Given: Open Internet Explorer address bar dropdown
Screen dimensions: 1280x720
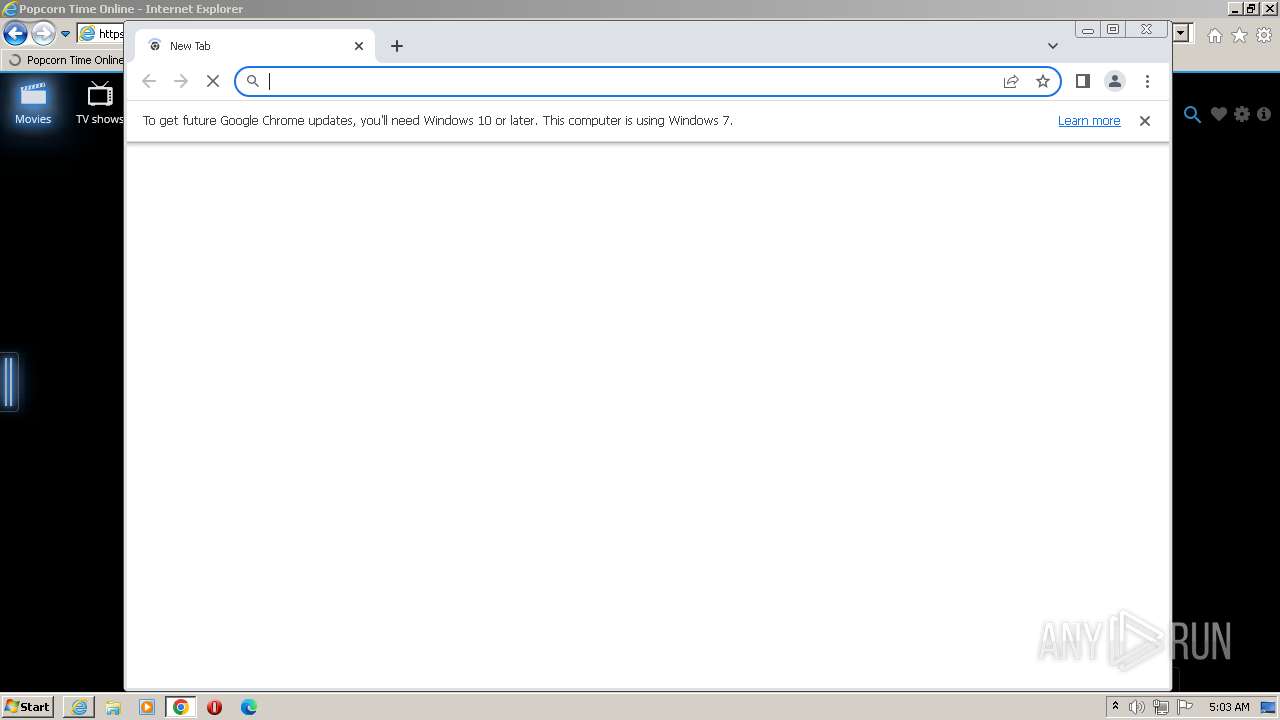Looking at the screenshot, I should [1181, 33].
